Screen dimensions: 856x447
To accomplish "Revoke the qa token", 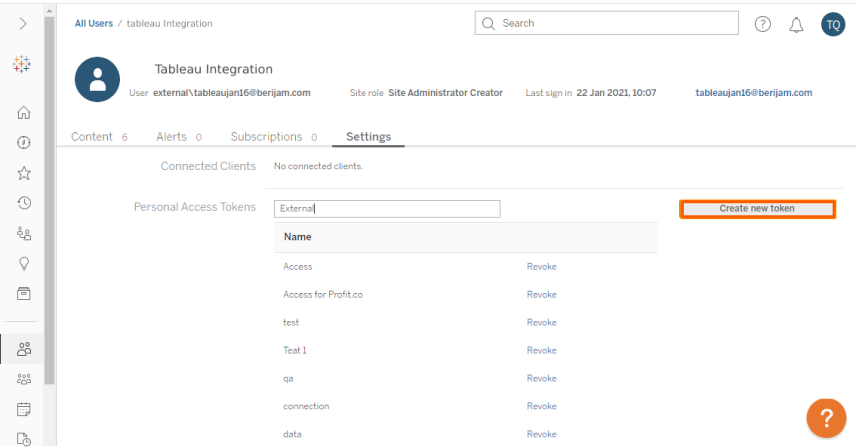I will (x=542, y=378).
